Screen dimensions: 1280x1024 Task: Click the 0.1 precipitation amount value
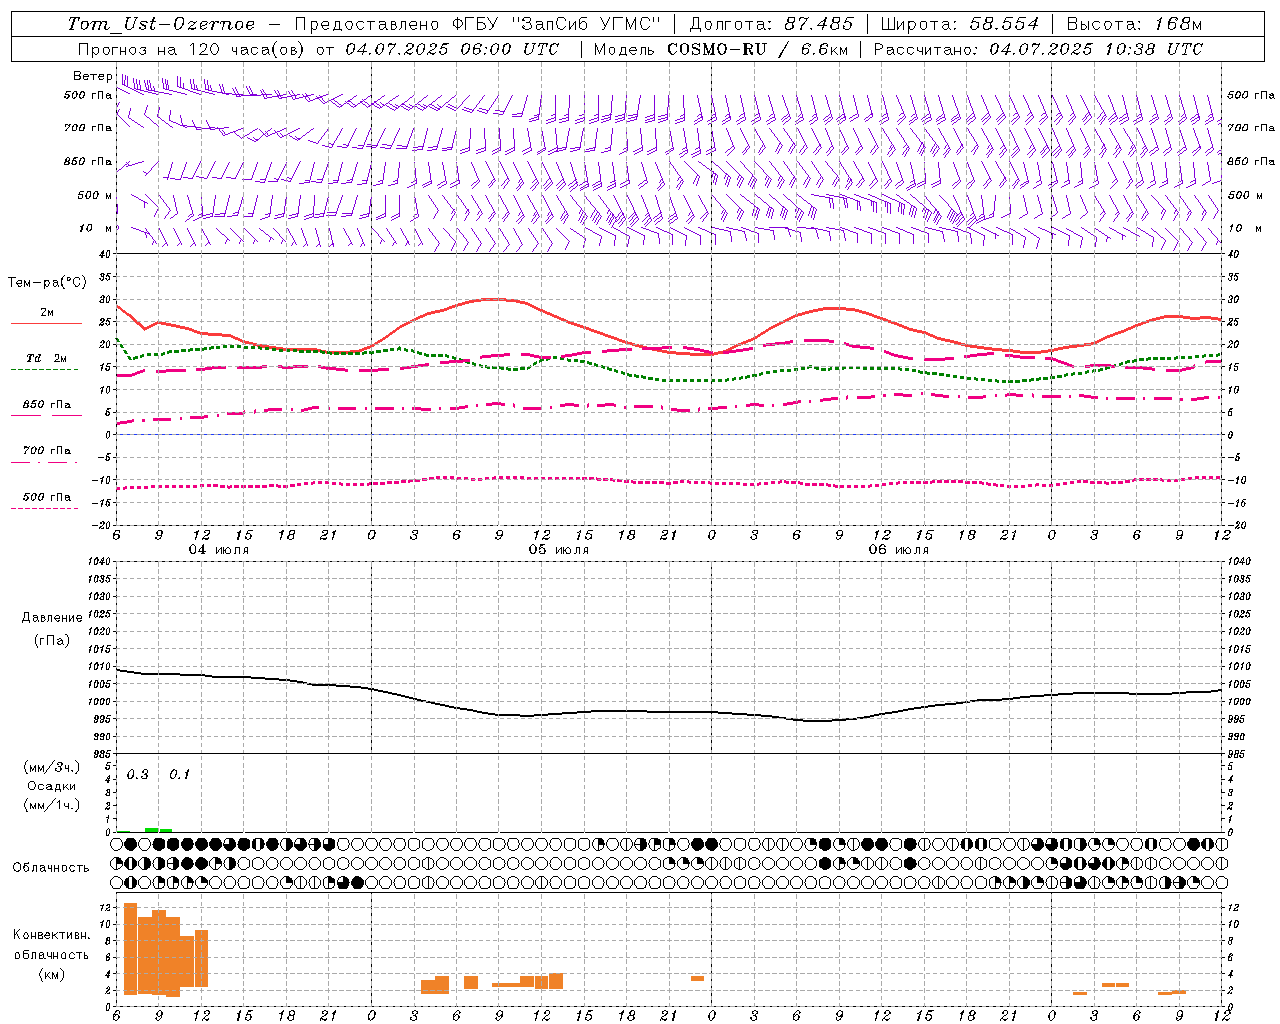179,775
